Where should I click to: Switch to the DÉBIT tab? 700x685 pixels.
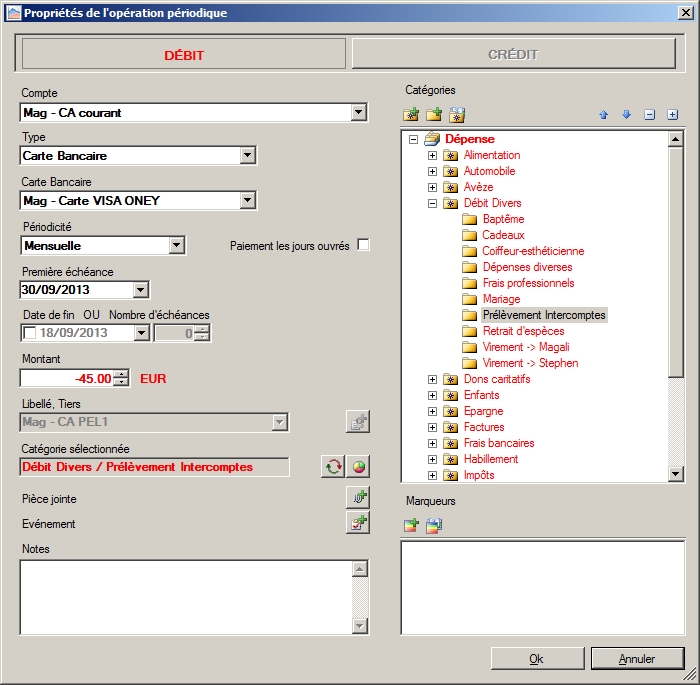pos(184,54)
